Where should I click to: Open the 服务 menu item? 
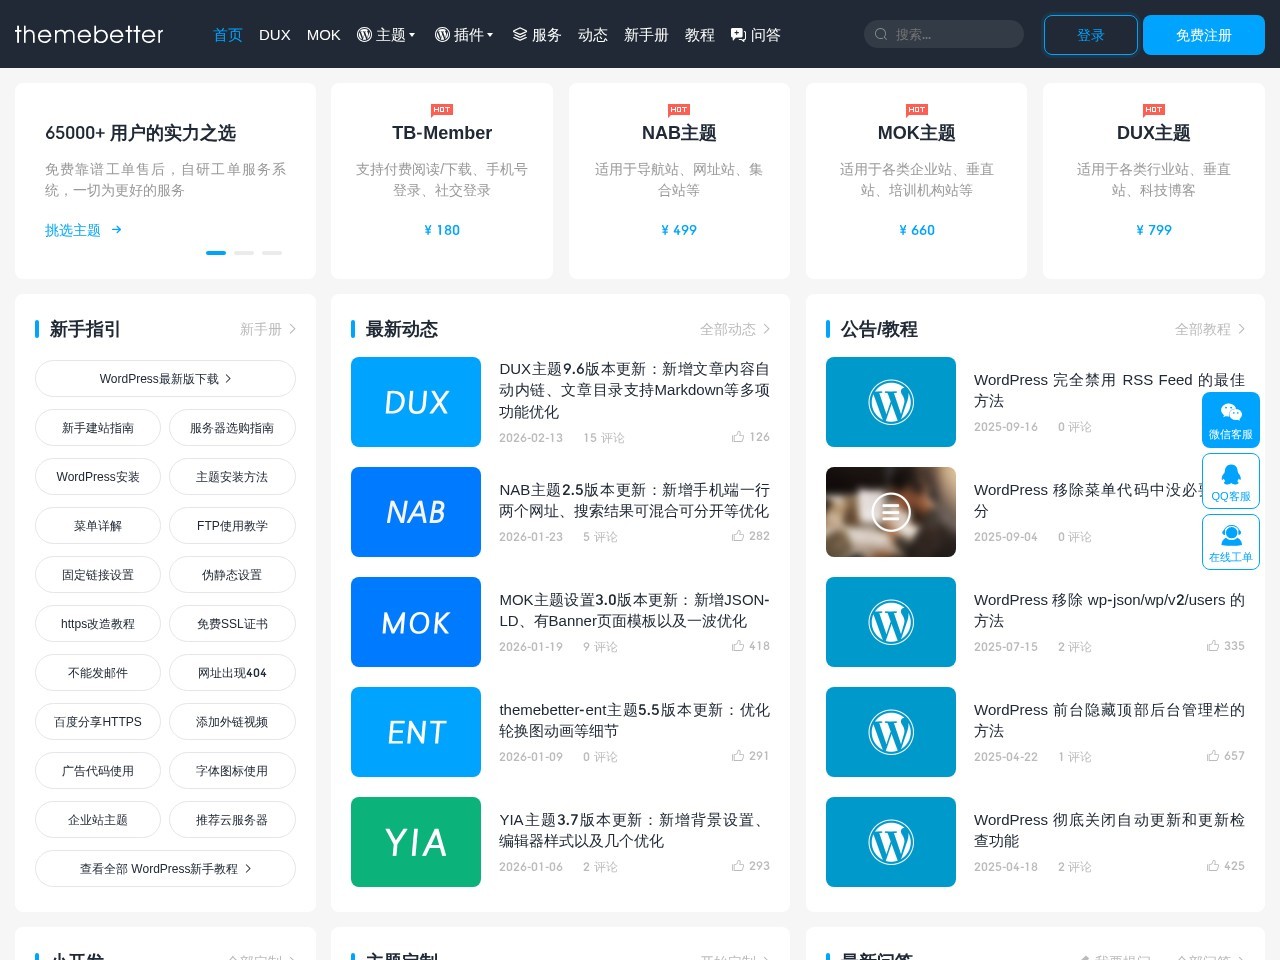click(537, 35)
